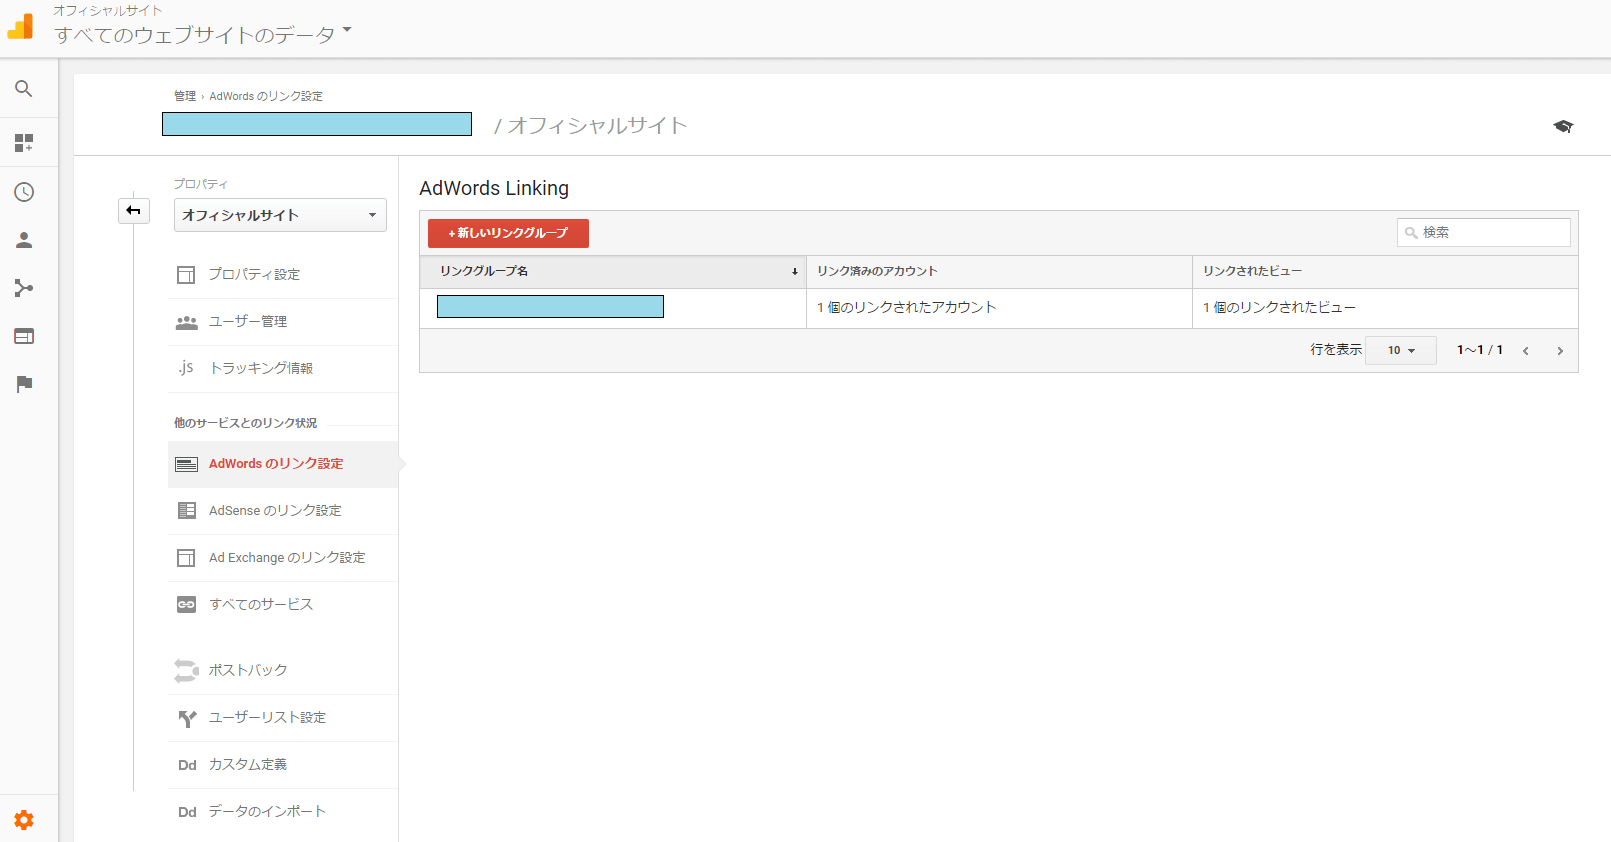The height and width of the screenshot is (842, 1611).
Task: Open the audience person icon
Action: 24,240
